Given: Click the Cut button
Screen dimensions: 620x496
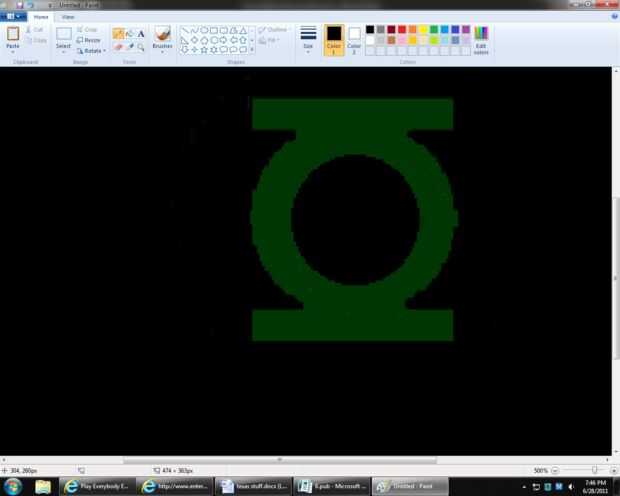Looking at the screenshot, I should [34, 30].
